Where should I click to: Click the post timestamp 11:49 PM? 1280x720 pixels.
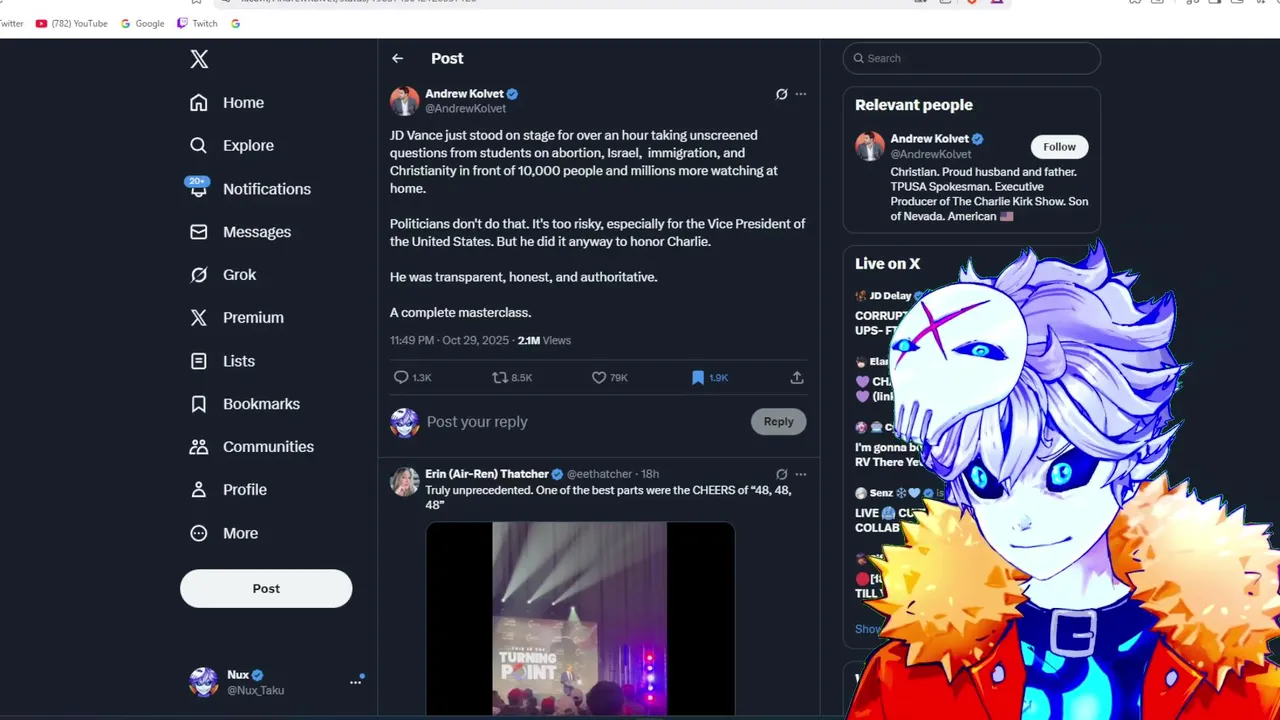pyautogui.click(x=412, y=340)
